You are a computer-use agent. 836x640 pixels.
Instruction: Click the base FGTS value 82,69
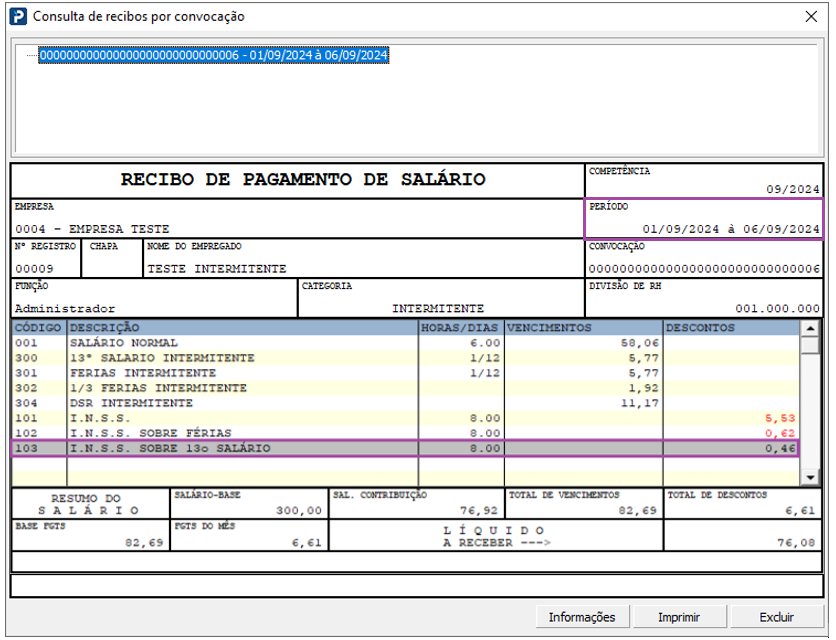pyautogui.click(x=144, y=543)
